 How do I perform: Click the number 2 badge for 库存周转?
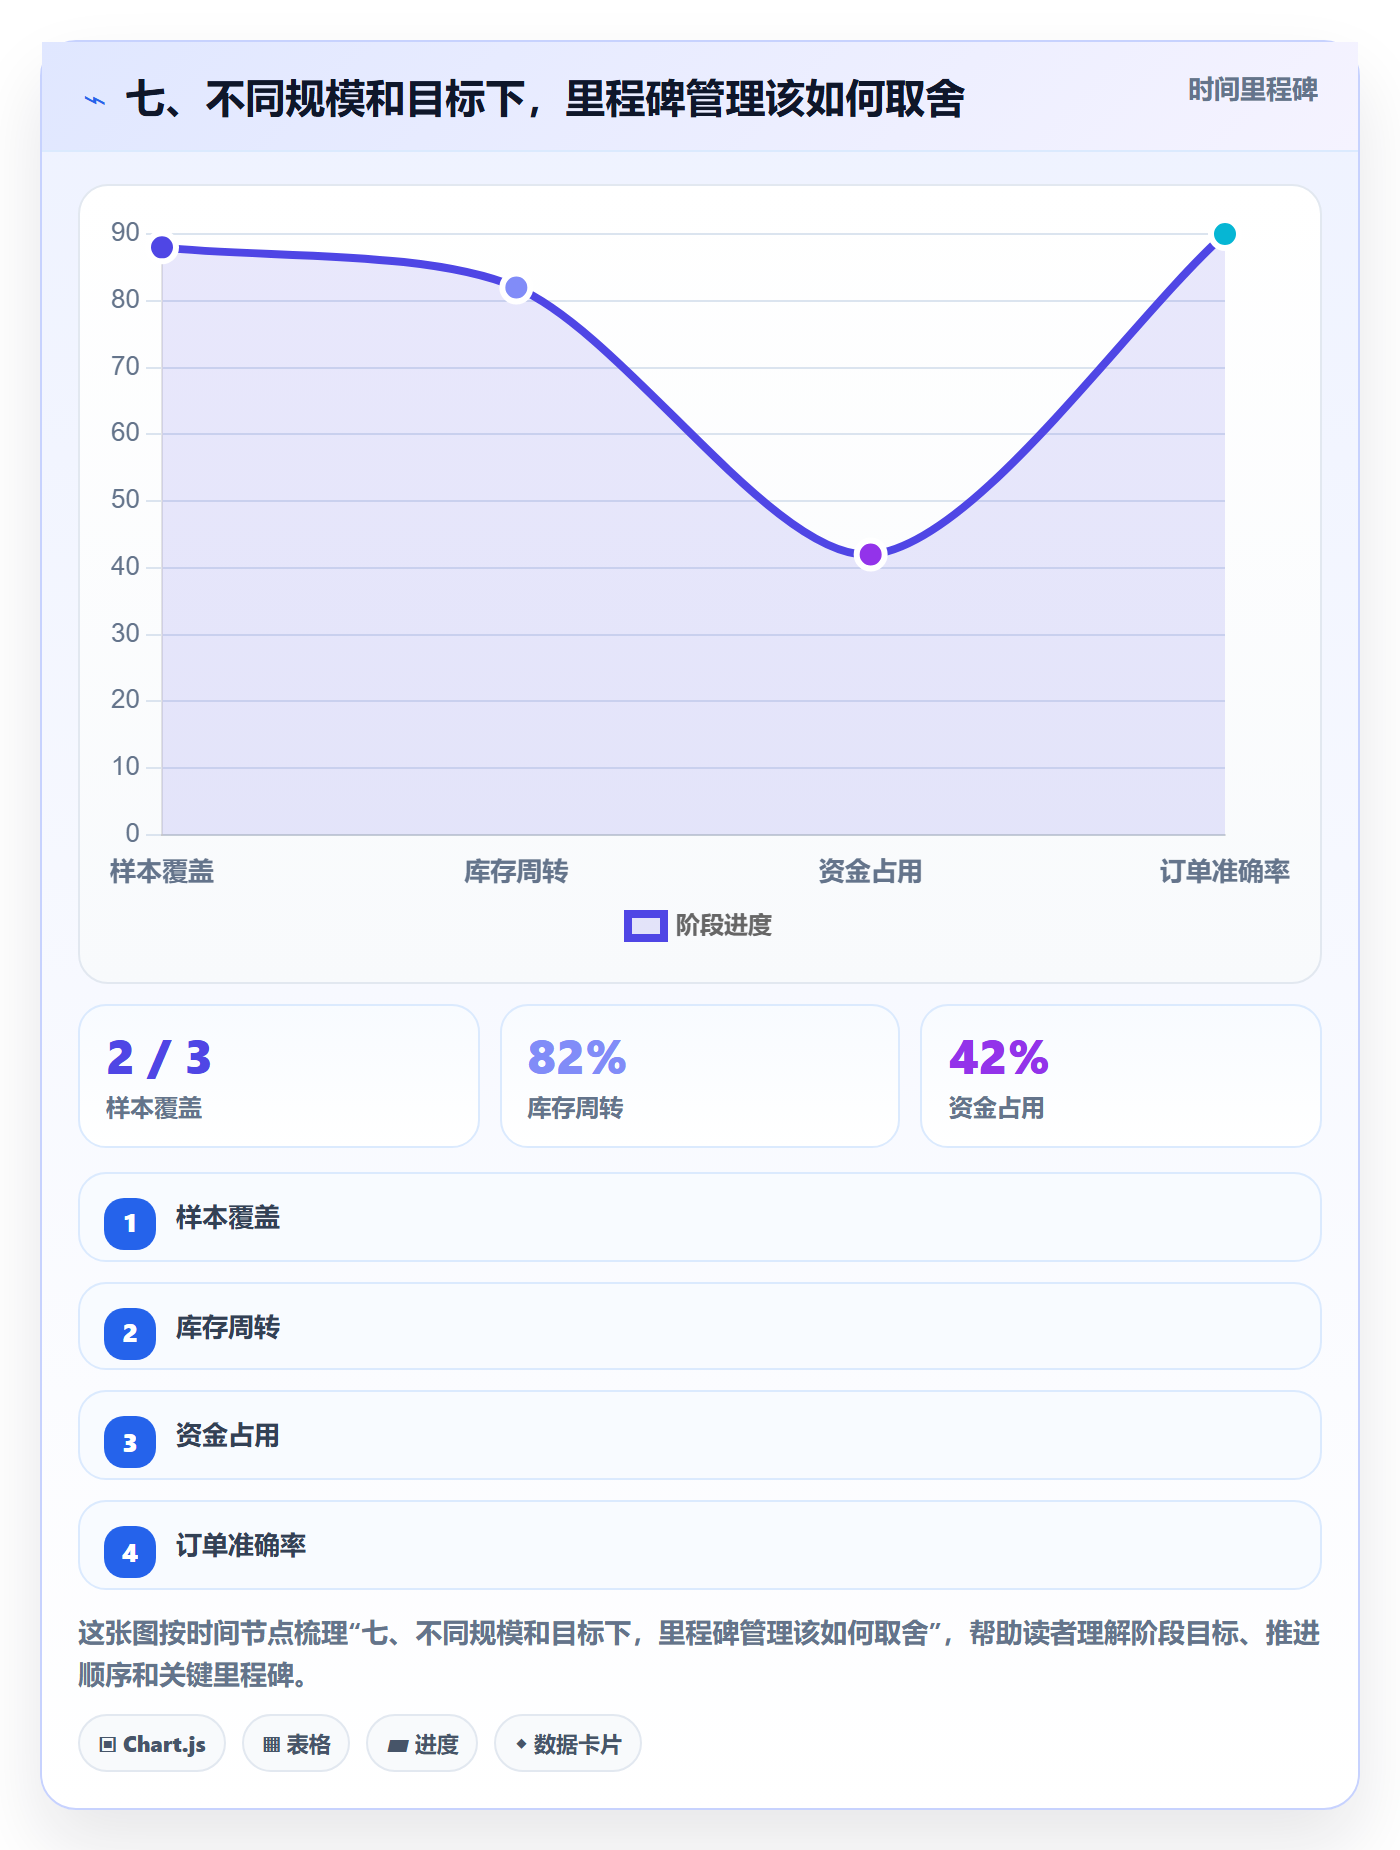click(130, 1333)
